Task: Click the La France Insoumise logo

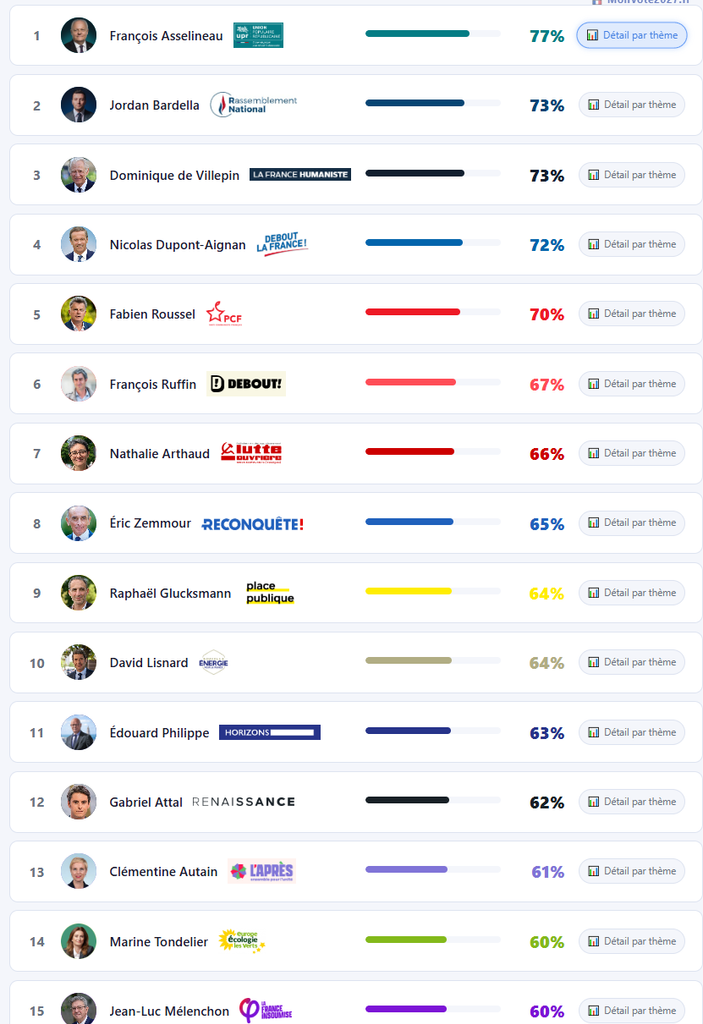Action: (x=265, y=1010)
